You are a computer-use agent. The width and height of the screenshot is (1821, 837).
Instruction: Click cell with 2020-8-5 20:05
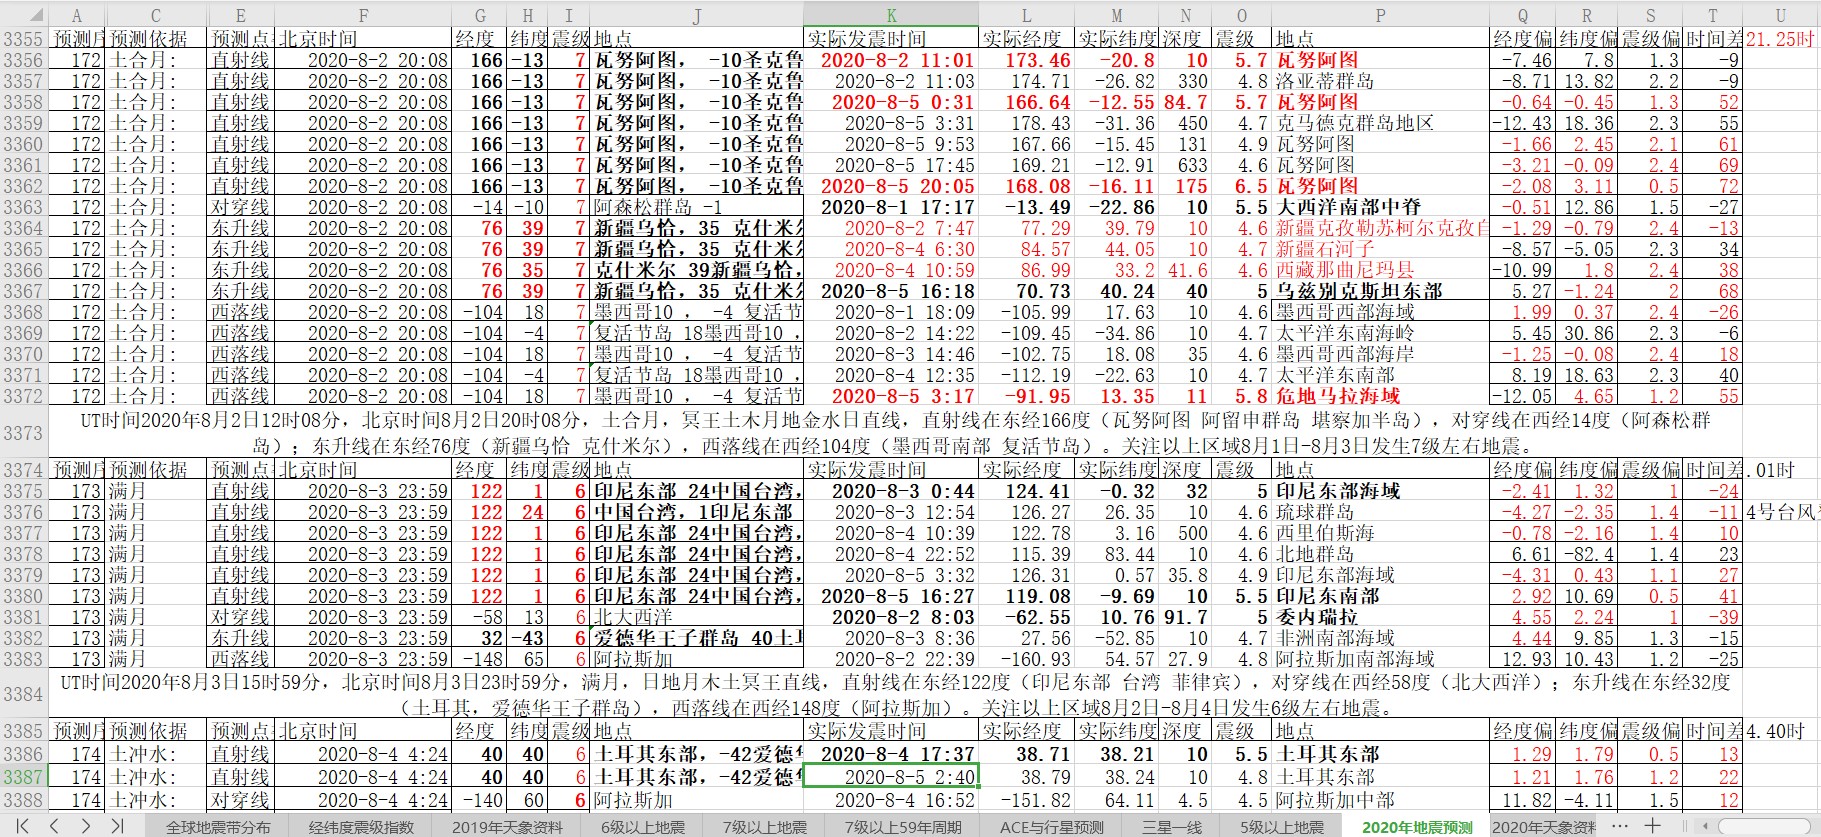[891, 186]
